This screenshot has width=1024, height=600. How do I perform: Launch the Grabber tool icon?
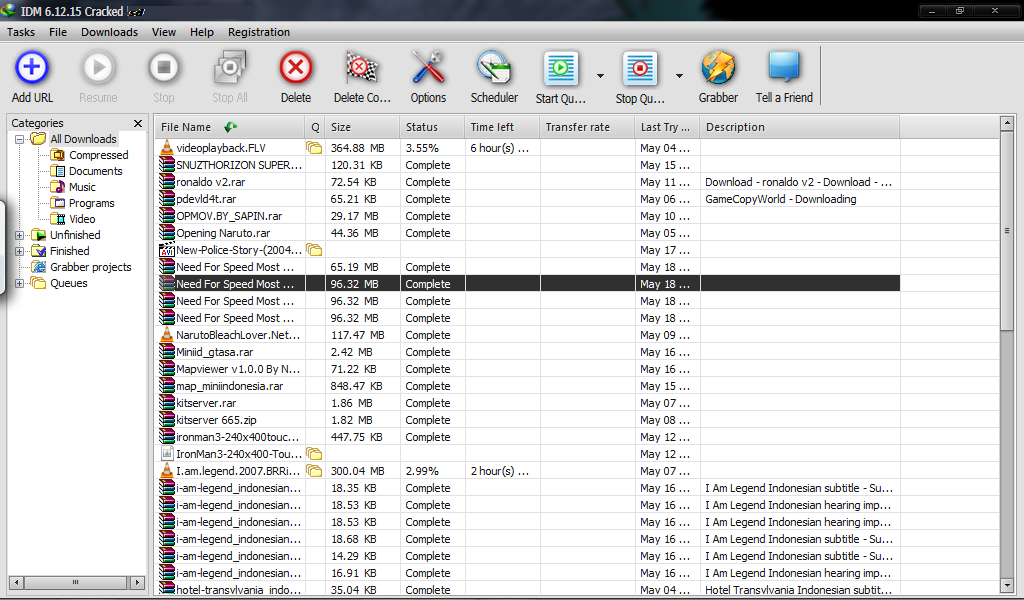click(718, 67)
